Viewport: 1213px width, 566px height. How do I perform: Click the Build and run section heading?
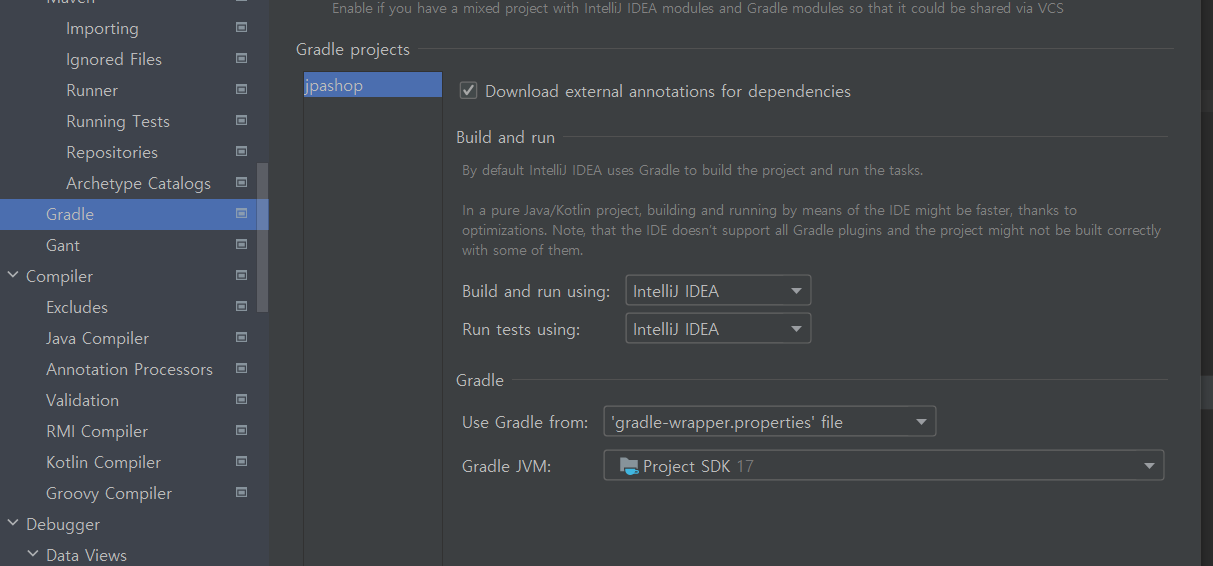pos(505,137)
